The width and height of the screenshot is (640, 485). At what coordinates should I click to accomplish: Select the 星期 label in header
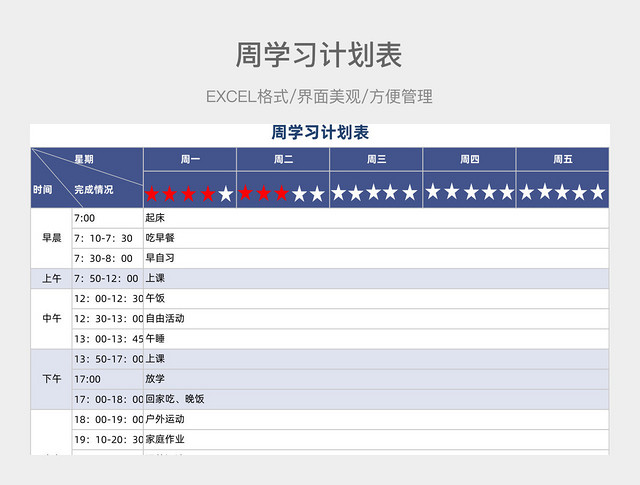pyautogui.click(x=84, y=159)
